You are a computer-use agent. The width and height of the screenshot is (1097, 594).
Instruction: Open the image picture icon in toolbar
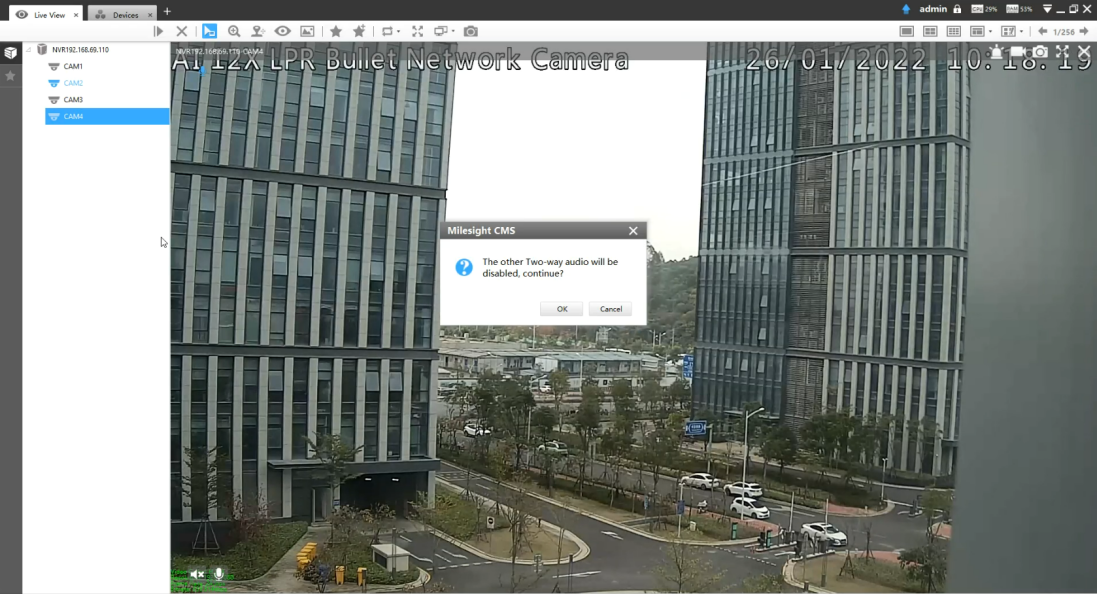pos(307,31)
